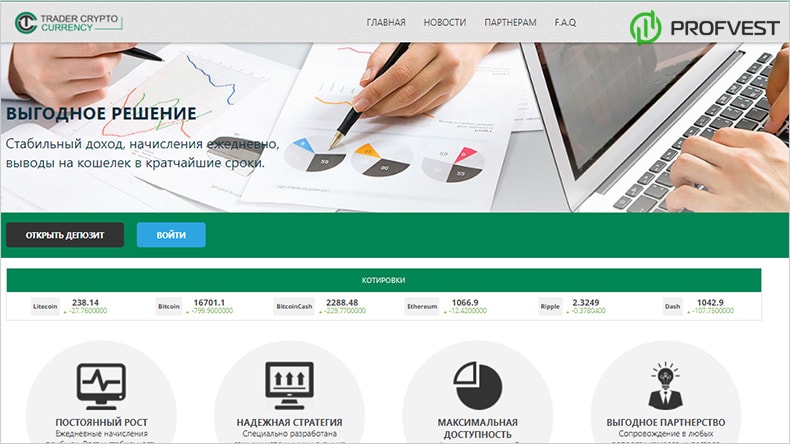Select the BitcoinCash quote label
The height and width of the screenshot is (444, 790).
coord(294,306)
